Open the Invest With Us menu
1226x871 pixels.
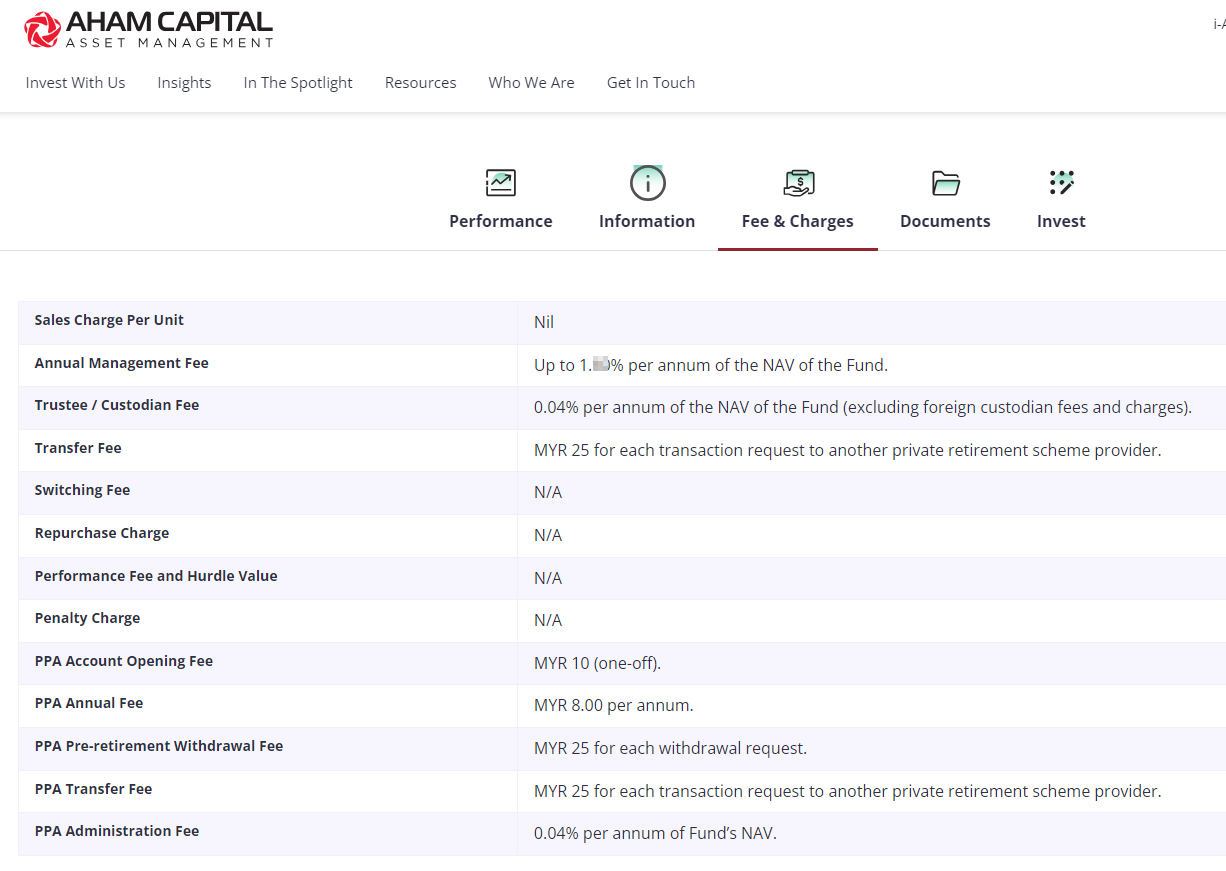(76, 83)
